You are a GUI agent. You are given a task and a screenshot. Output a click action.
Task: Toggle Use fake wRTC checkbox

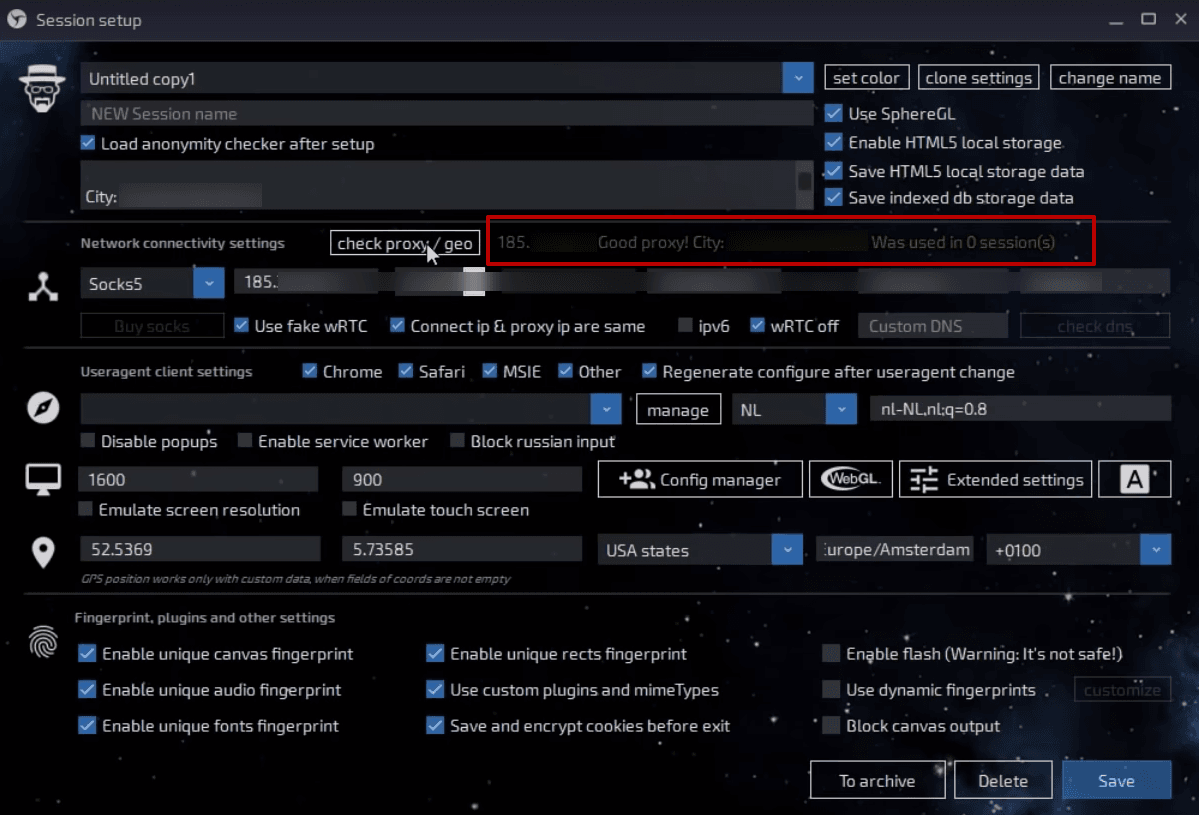[x=242, y=325]
